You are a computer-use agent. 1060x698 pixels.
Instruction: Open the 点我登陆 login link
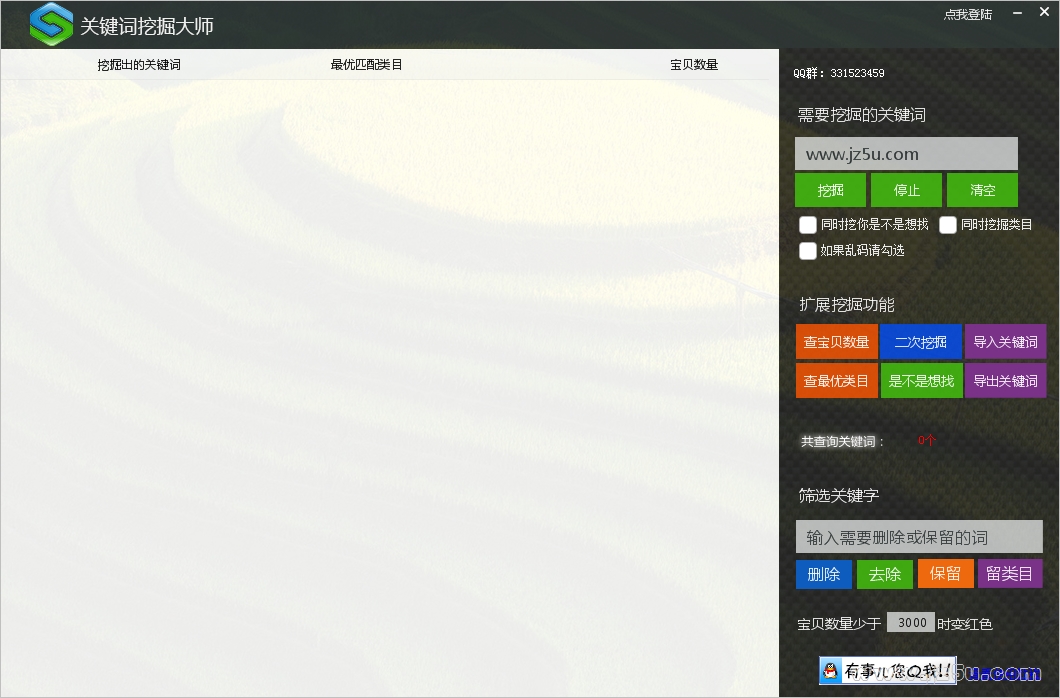click(967, 14)
